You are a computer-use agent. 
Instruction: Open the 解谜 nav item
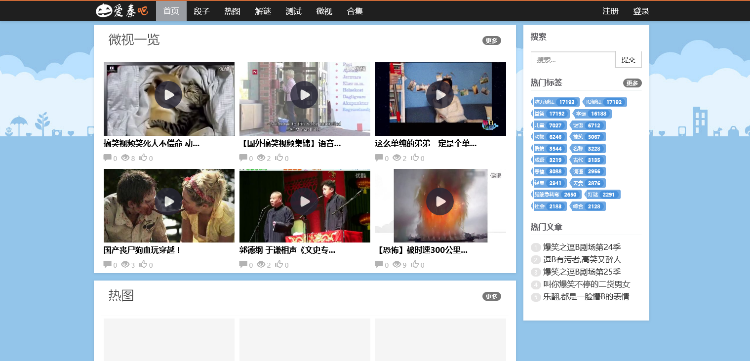263,11
